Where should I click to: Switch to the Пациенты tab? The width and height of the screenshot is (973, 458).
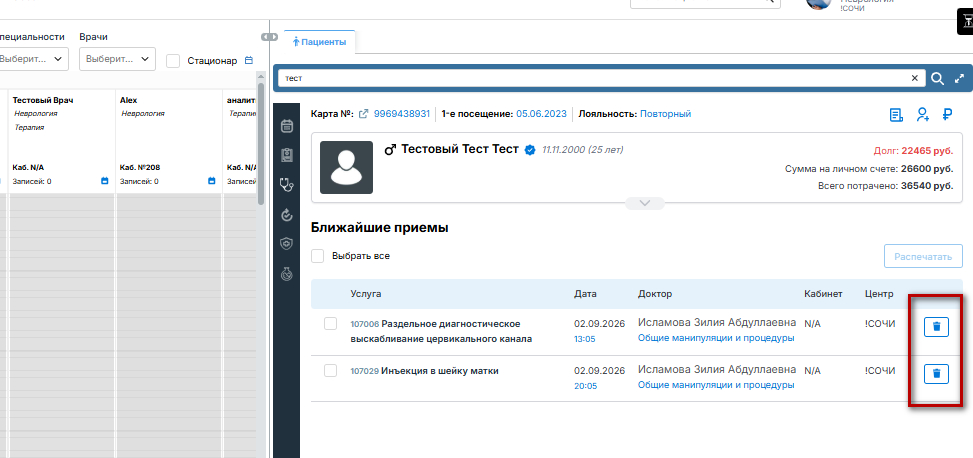[x=320, y=42]
